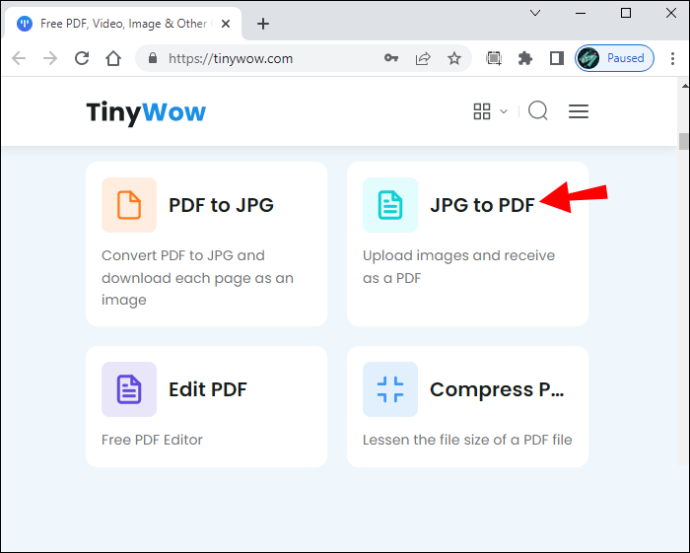
Task: Click the orange PDF to JPG icon
Action: coord(129,205)
